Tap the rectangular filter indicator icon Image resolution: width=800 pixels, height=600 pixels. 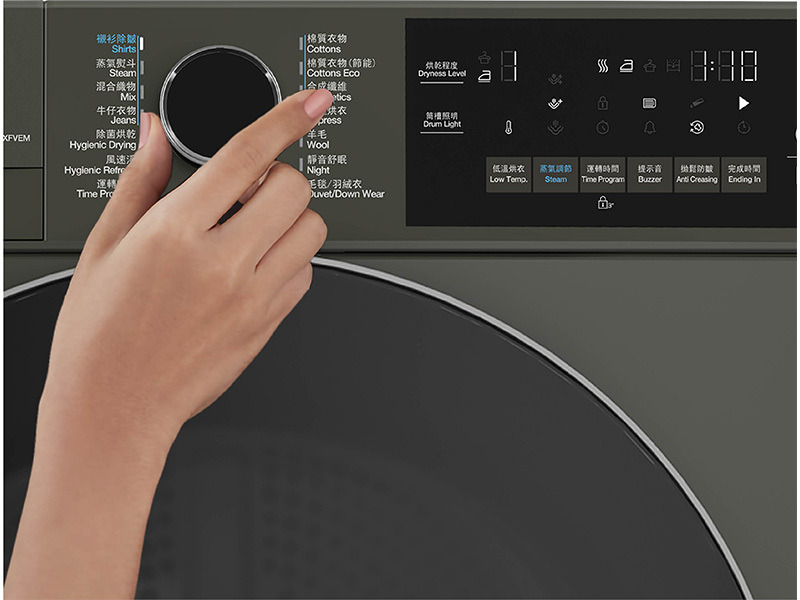click(649, 103)
